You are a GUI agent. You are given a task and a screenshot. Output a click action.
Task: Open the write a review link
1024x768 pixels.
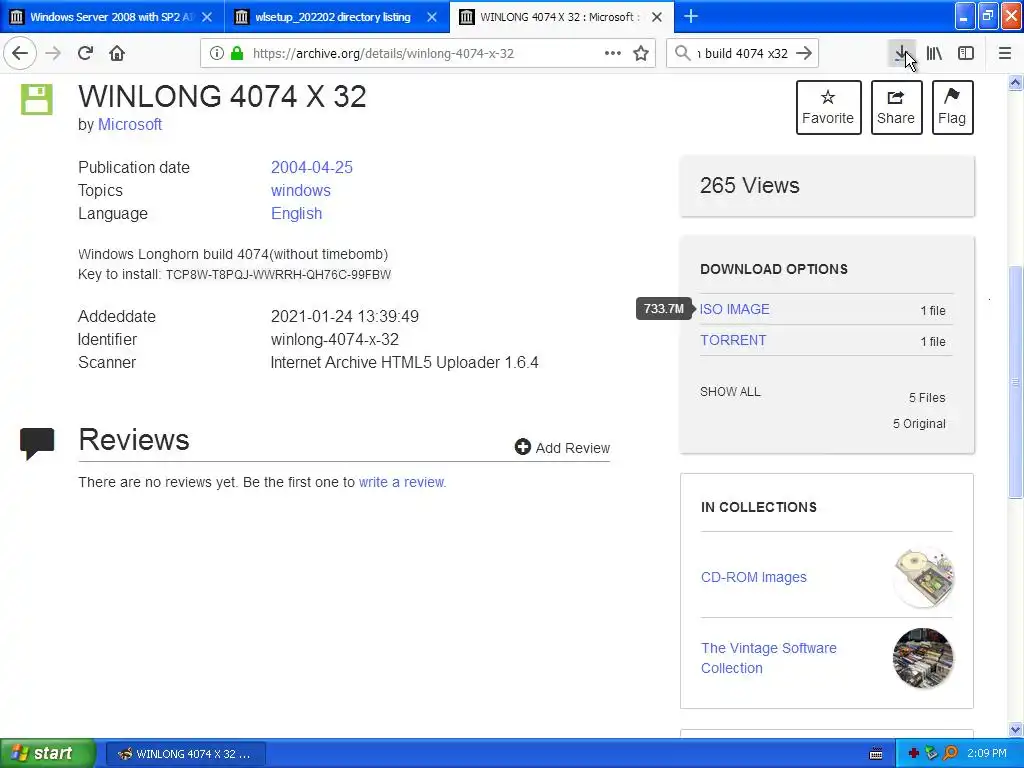click(402, 482)
